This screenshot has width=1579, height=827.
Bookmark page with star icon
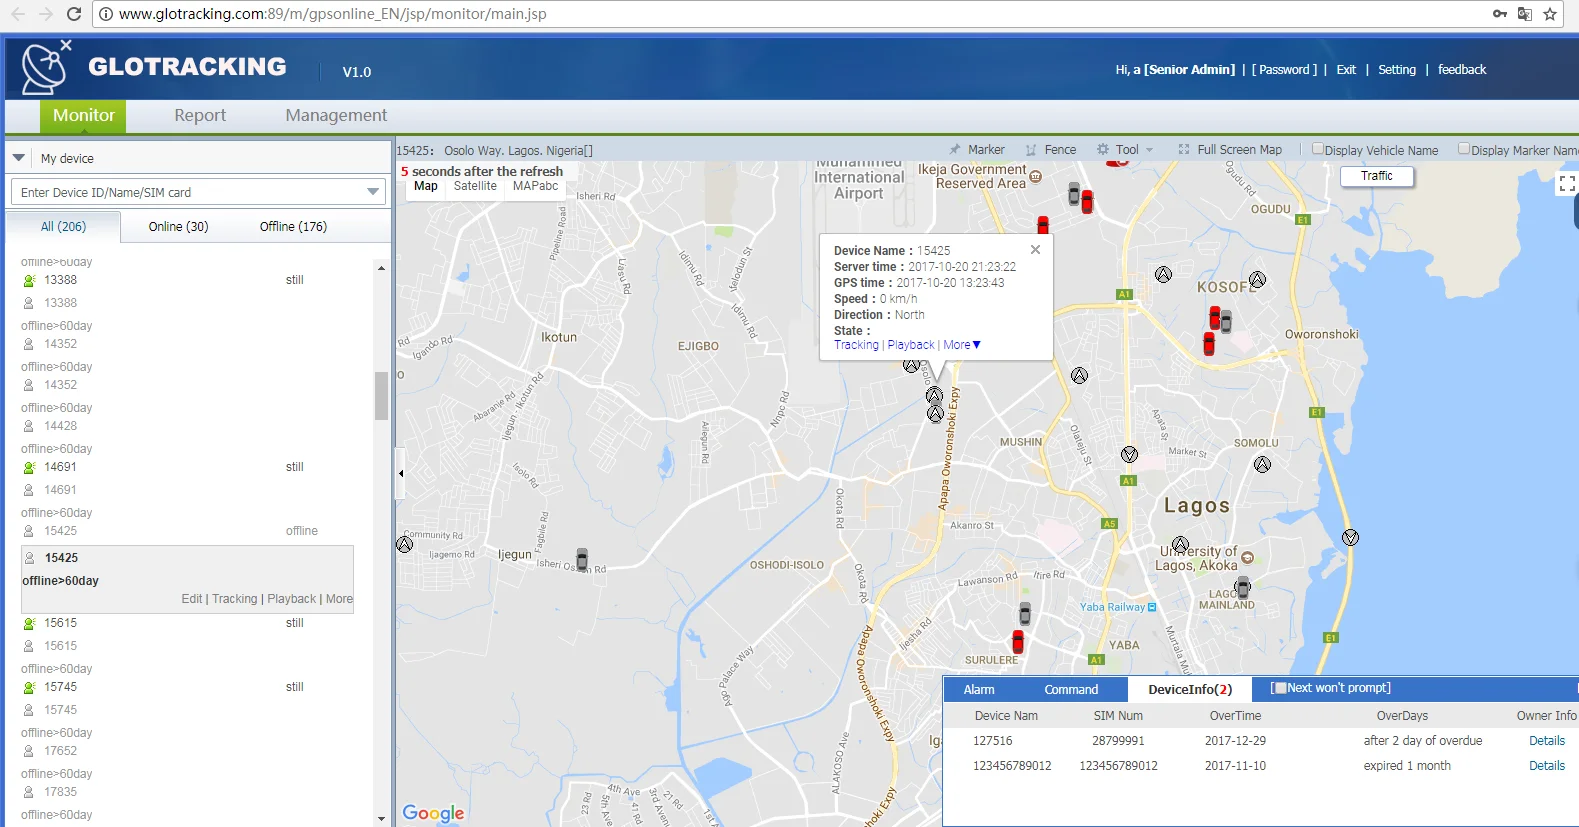(x=1550, y=14)
